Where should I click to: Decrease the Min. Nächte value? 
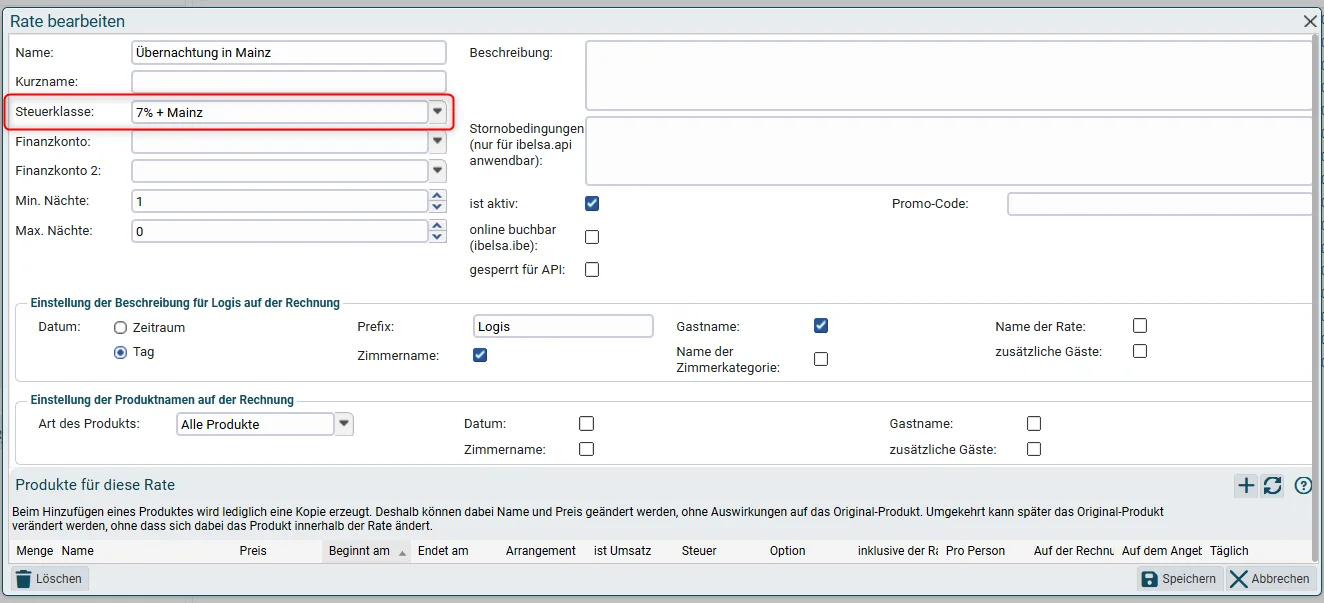437,207
